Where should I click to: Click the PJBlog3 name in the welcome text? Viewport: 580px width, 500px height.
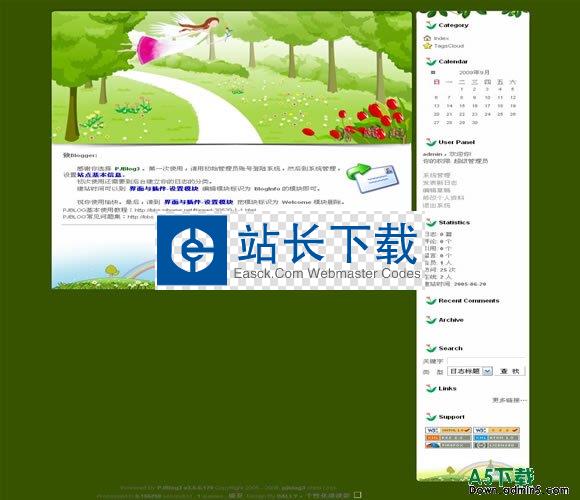[127, 168]
